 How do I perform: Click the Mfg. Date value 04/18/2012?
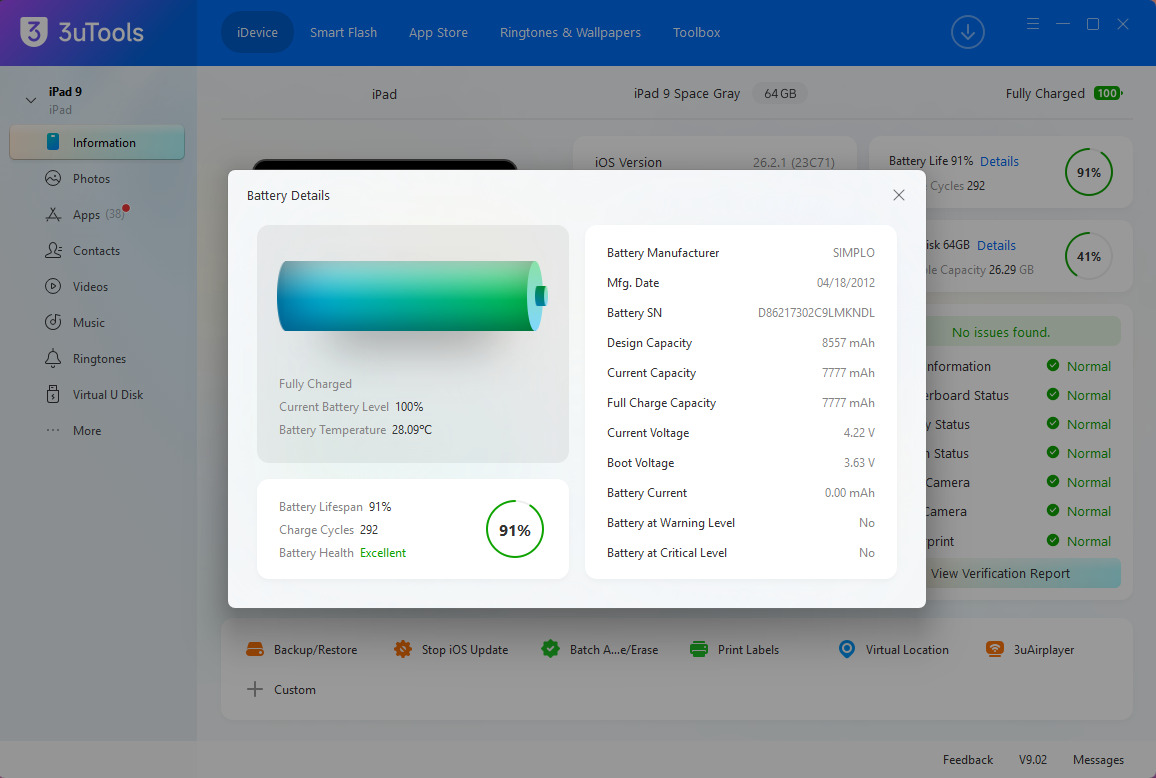846,282
